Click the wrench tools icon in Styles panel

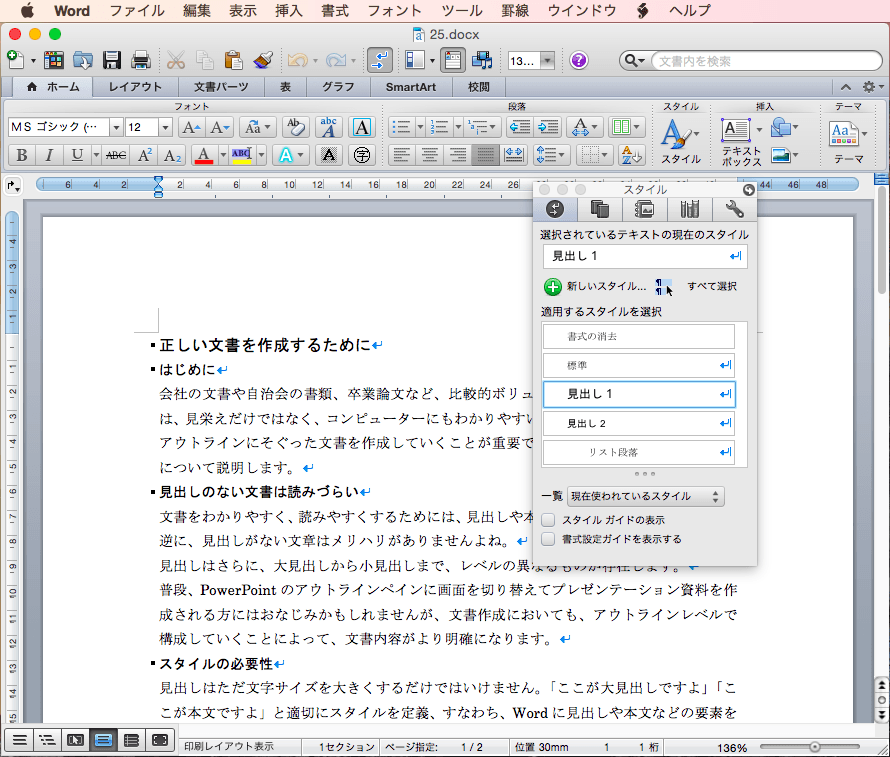734,208
